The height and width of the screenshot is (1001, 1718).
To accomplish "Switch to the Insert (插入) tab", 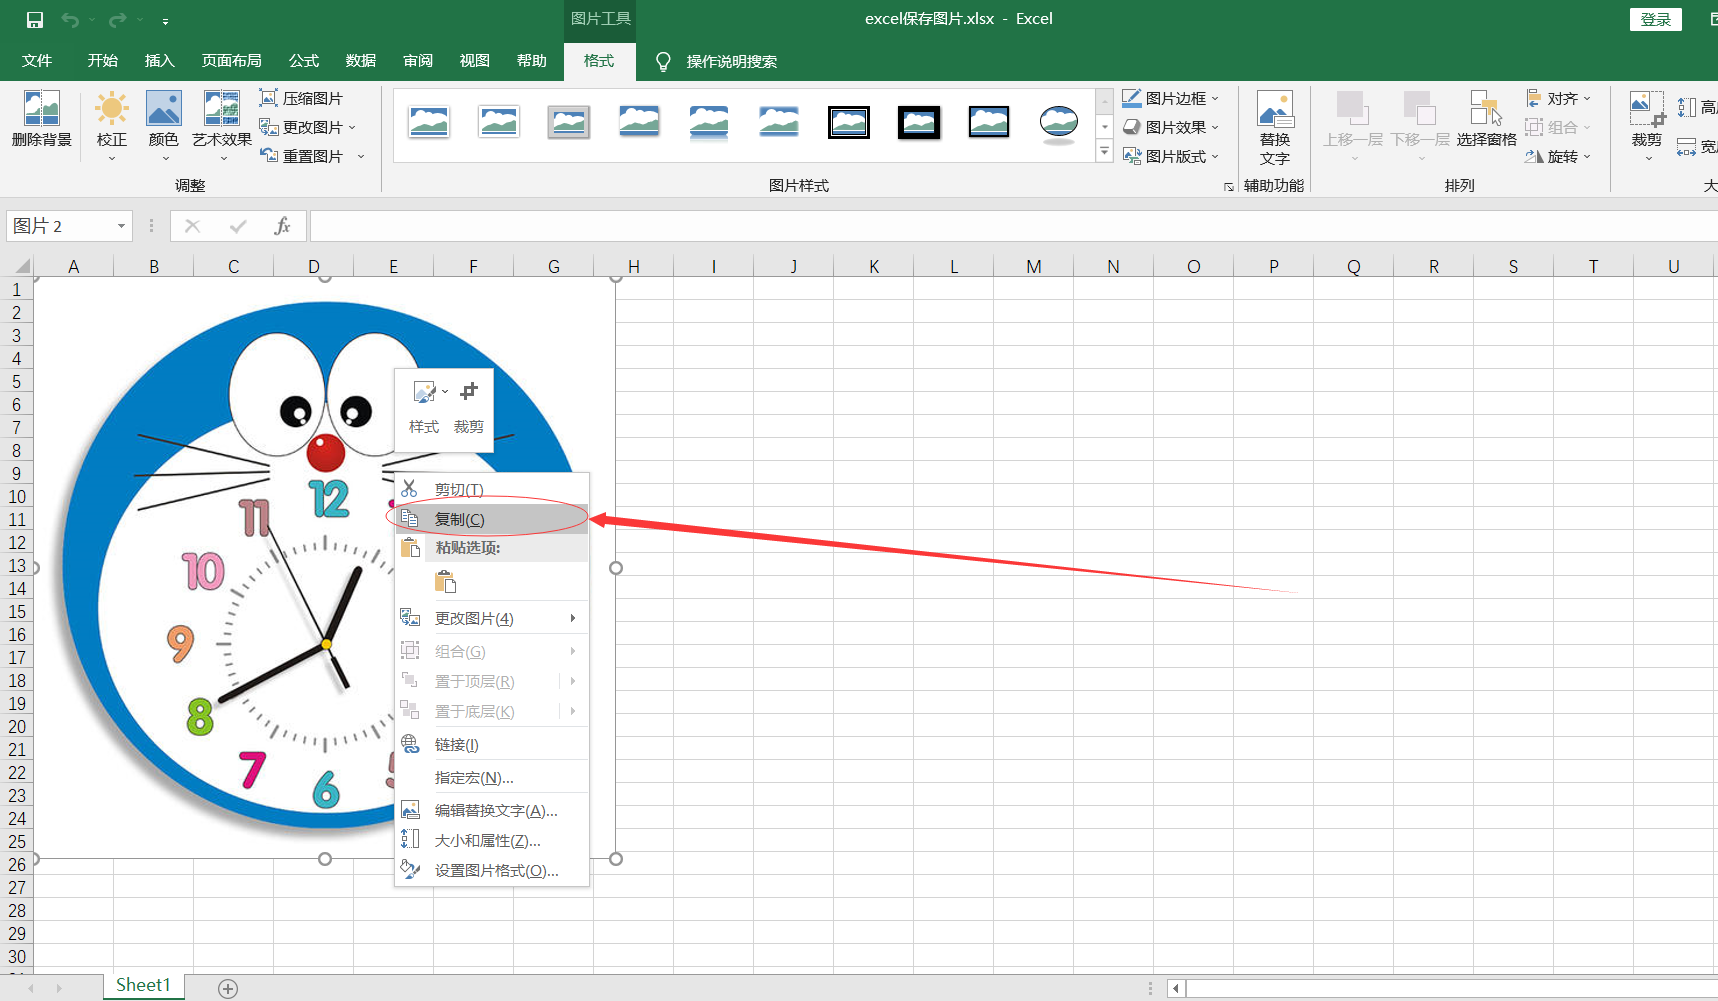I will pos(159,61).
